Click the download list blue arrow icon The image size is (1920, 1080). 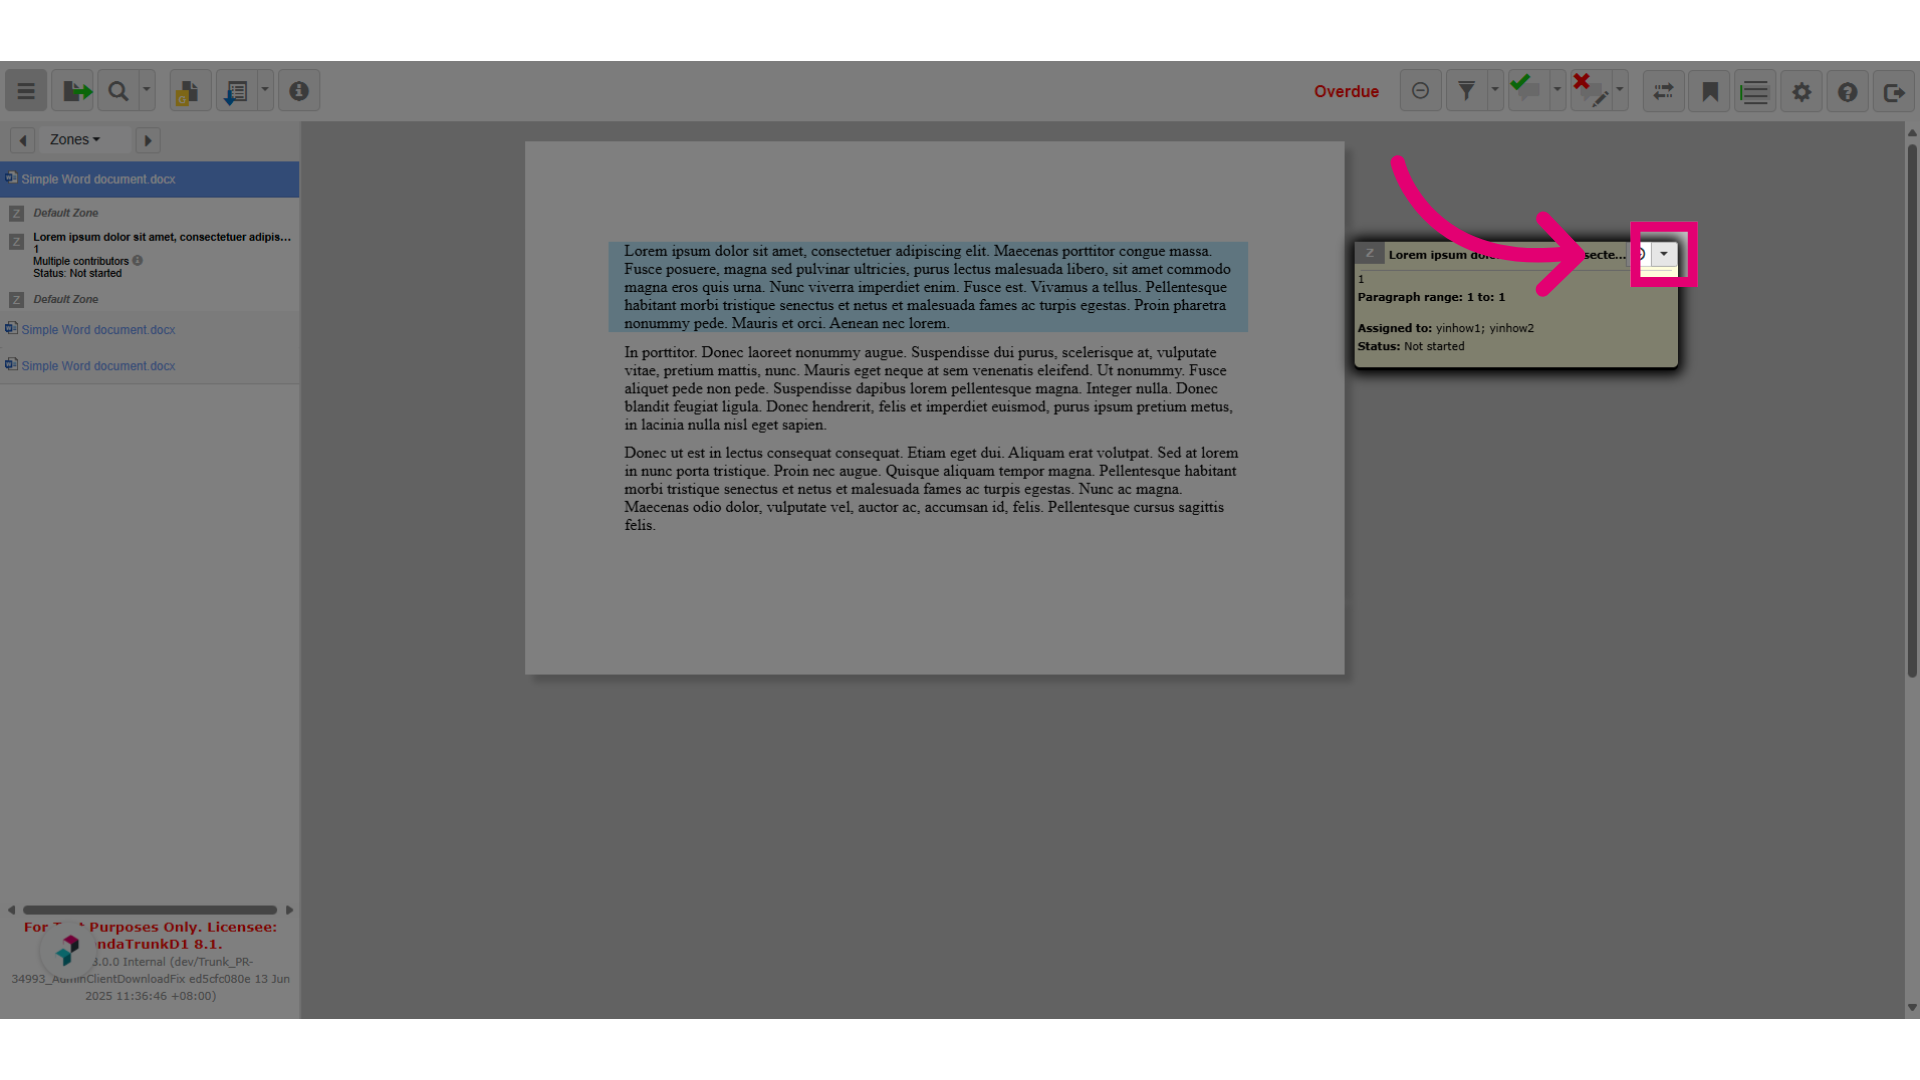tap(236, 91)
